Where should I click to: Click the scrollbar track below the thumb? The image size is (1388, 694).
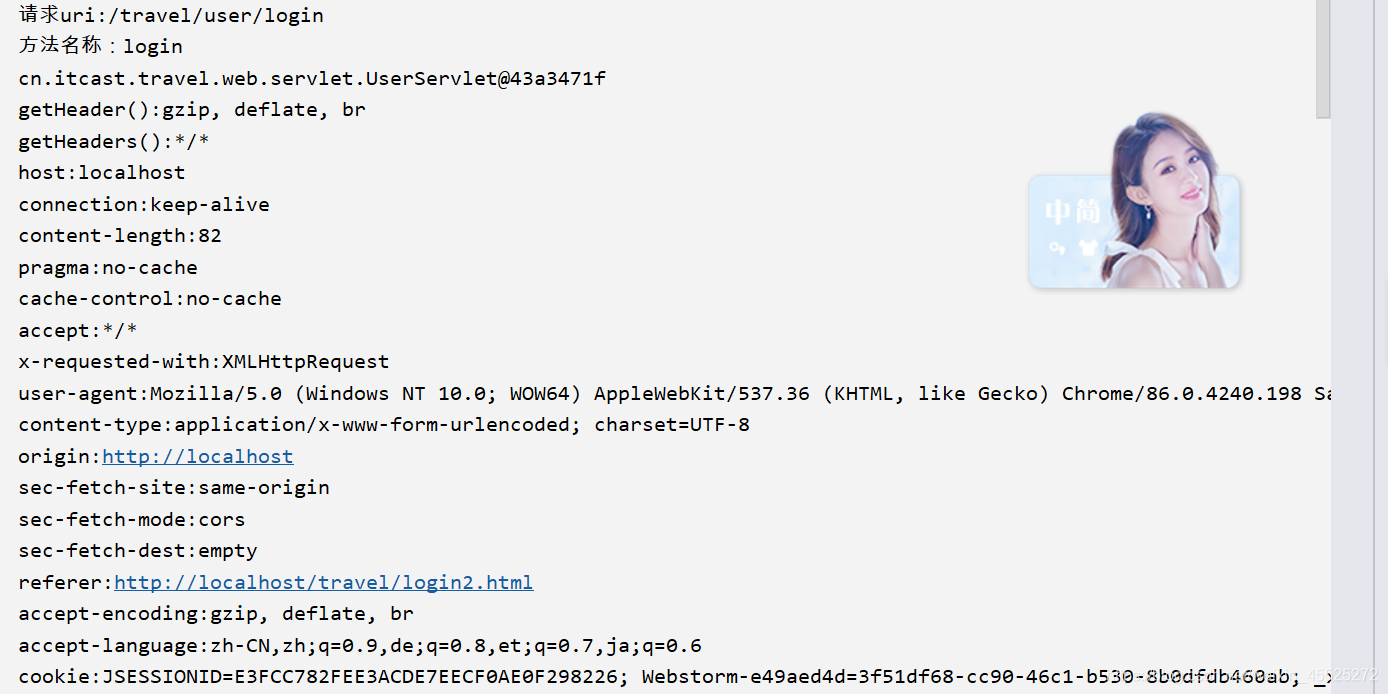[x=1323, y=400]
